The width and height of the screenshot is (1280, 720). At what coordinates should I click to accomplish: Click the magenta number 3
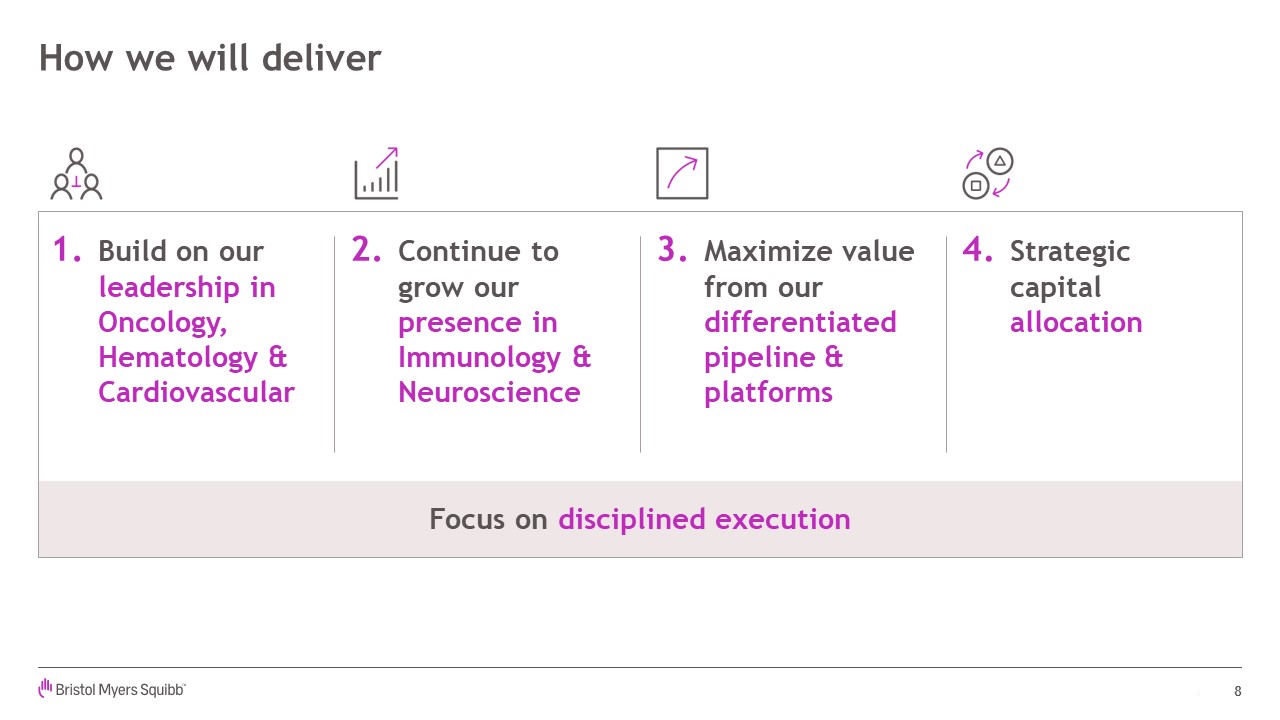point(673,250)
